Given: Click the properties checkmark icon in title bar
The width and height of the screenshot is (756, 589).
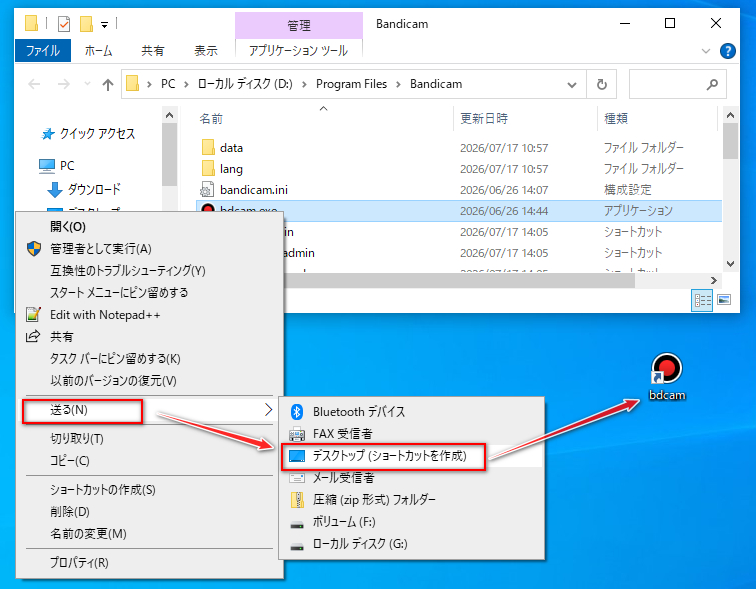Looking at the screenshot, I should (64, 24).
